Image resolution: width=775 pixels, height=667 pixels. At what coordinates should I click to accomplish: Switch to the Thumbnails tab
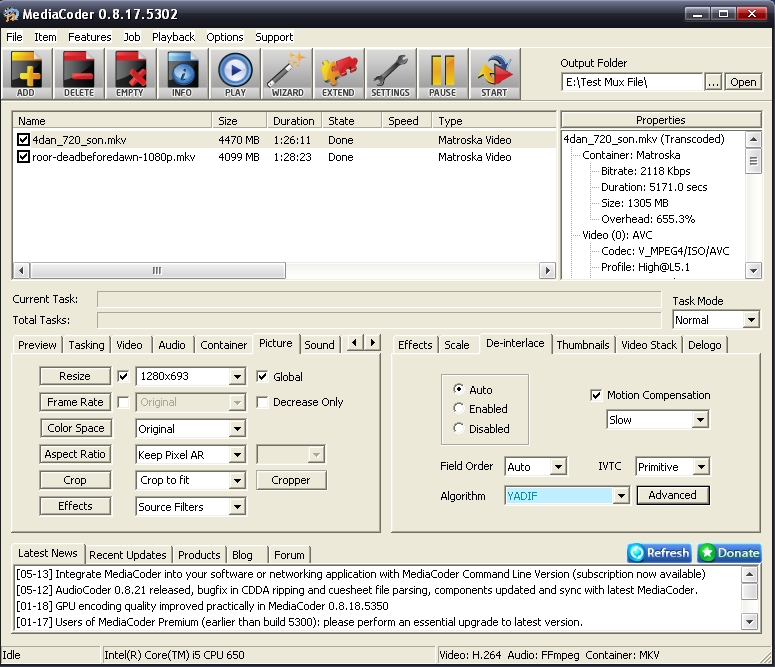coord(583,344)
